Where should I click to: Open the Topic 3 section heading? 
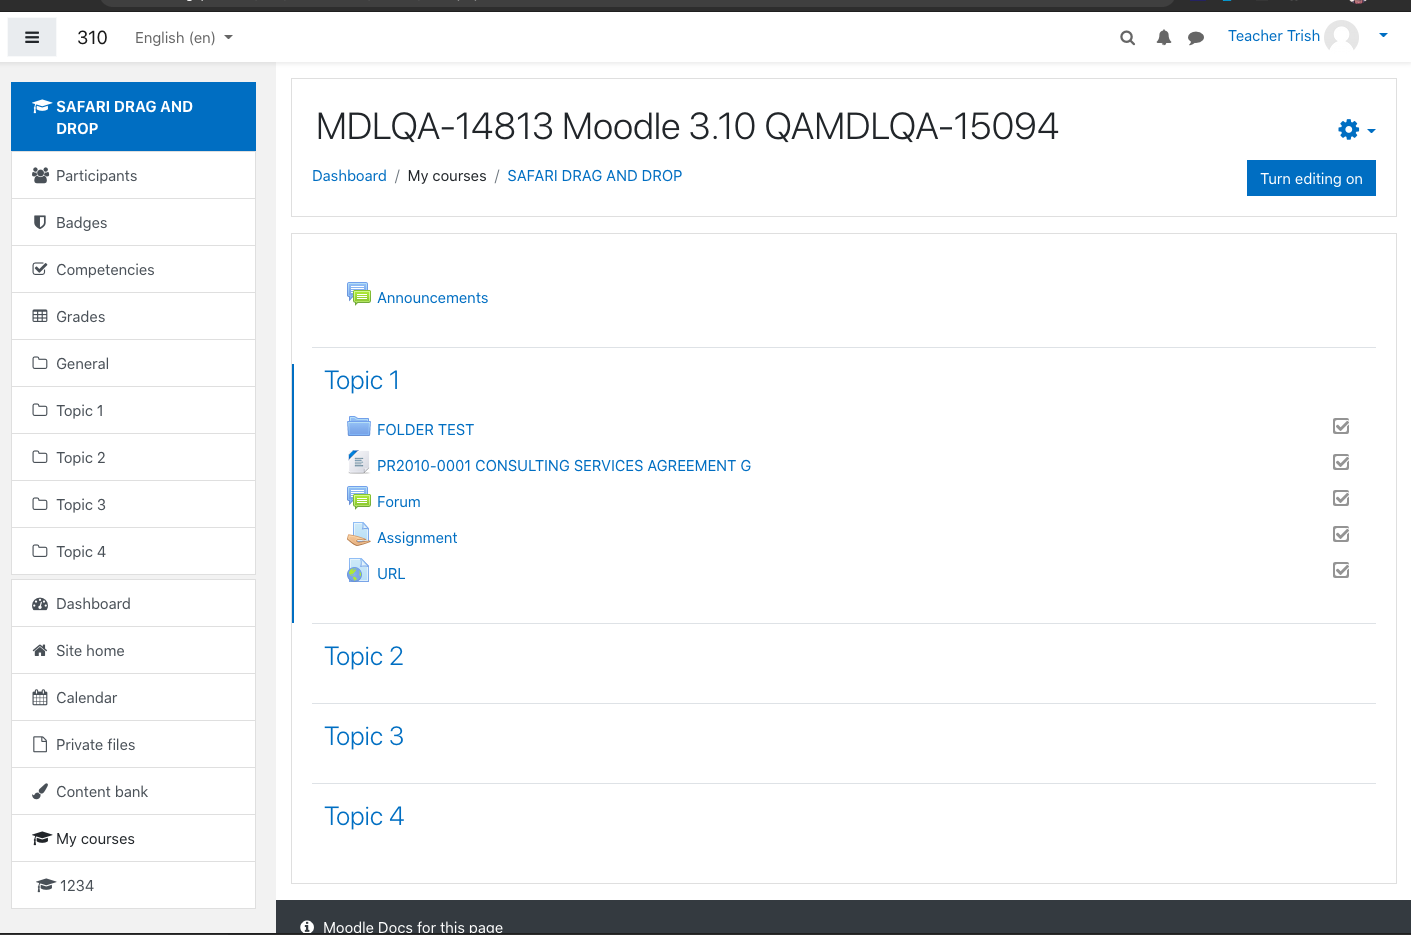364,736
